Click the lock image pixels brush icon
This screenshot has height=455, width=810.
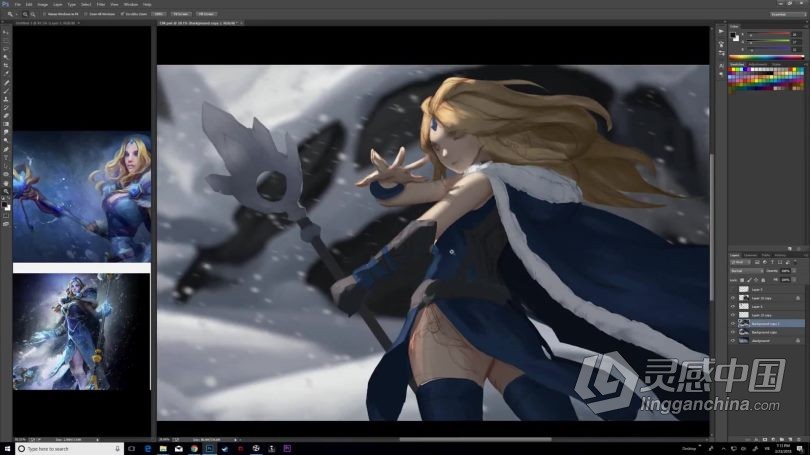[750, 280]
